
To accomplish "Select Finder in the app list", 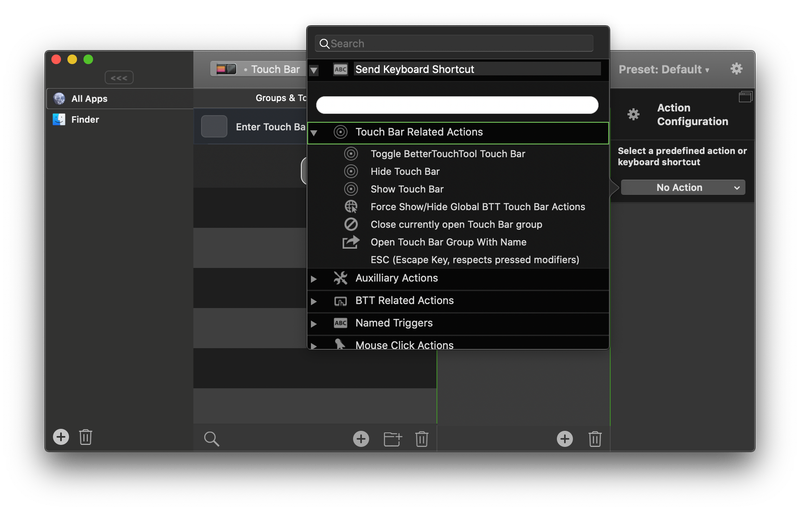I will tap(120, 119).
